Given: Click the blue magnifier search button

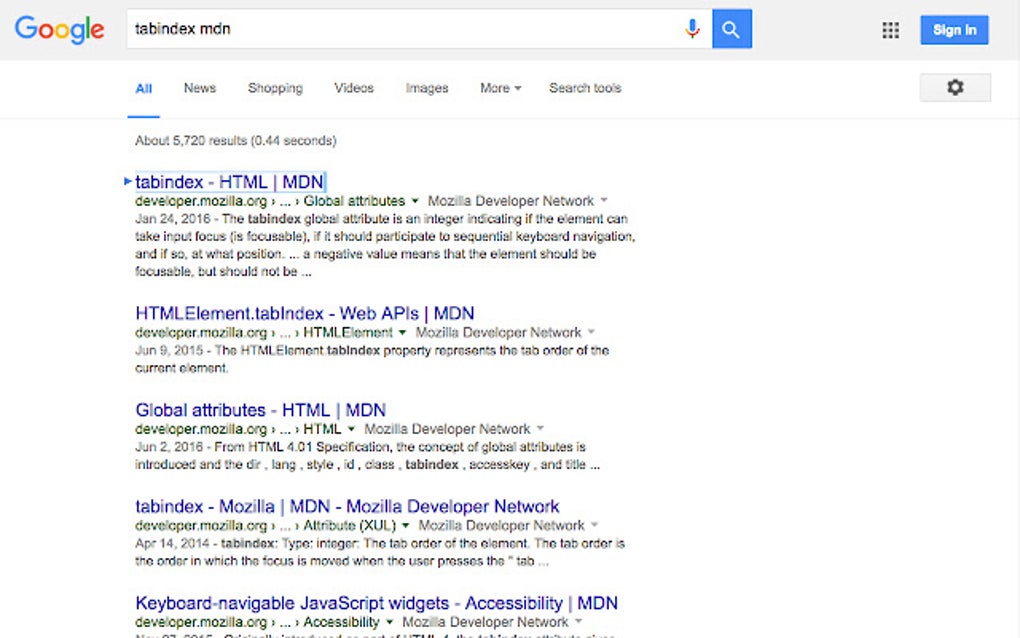Looking at the screenshot, I should tap(731, 29).
